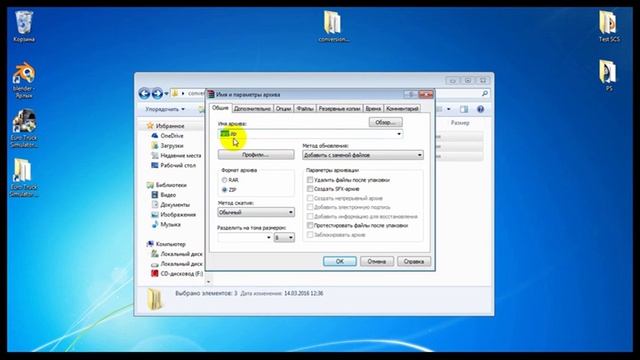Switch to Резервные копии tab
This screenshot has height=360, width=640.
click(x=339, y=109)
